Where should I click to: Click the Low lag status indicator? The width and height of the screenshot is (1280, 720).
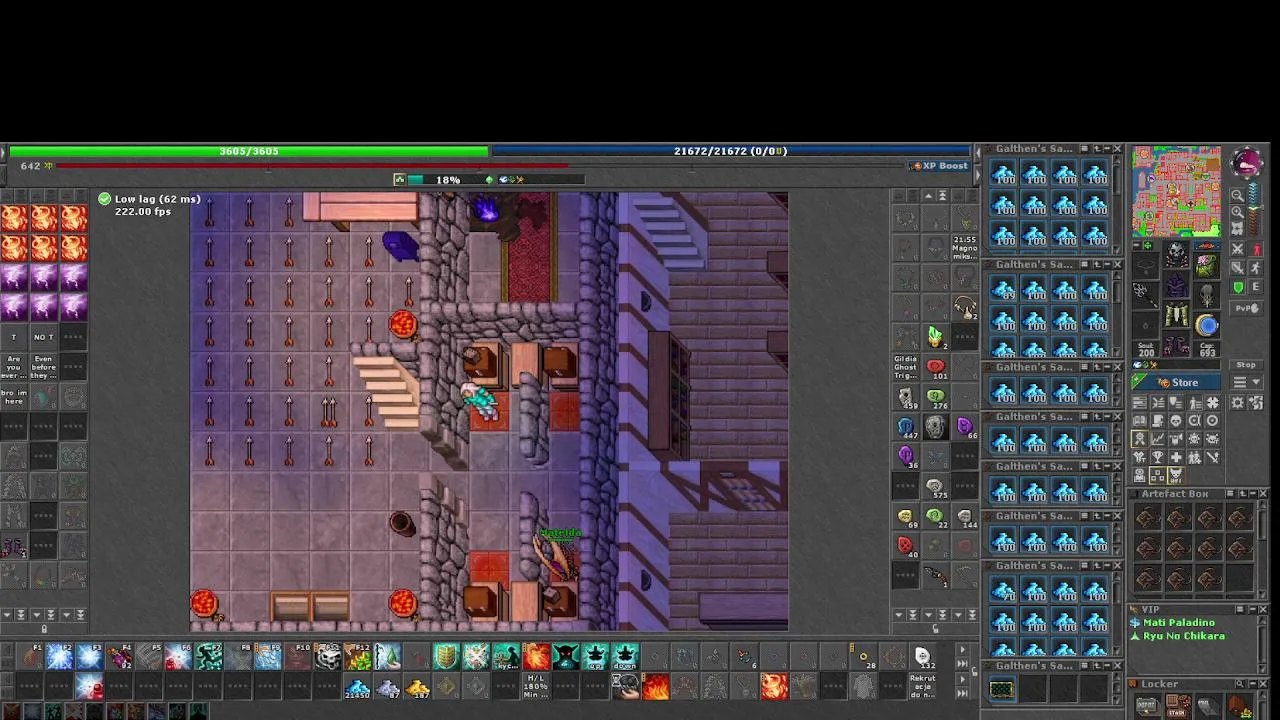pyautogui.click(x=150, y=199)
